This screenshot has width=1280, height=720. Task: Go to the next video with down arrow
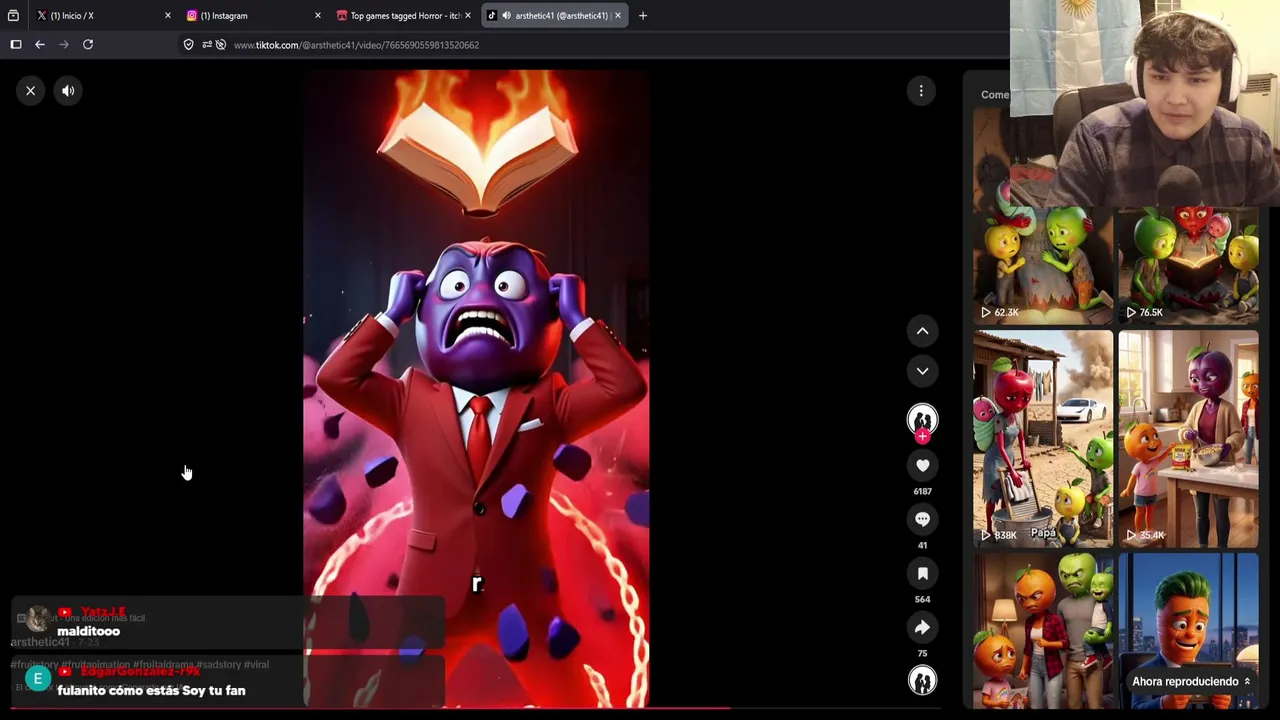922,371
